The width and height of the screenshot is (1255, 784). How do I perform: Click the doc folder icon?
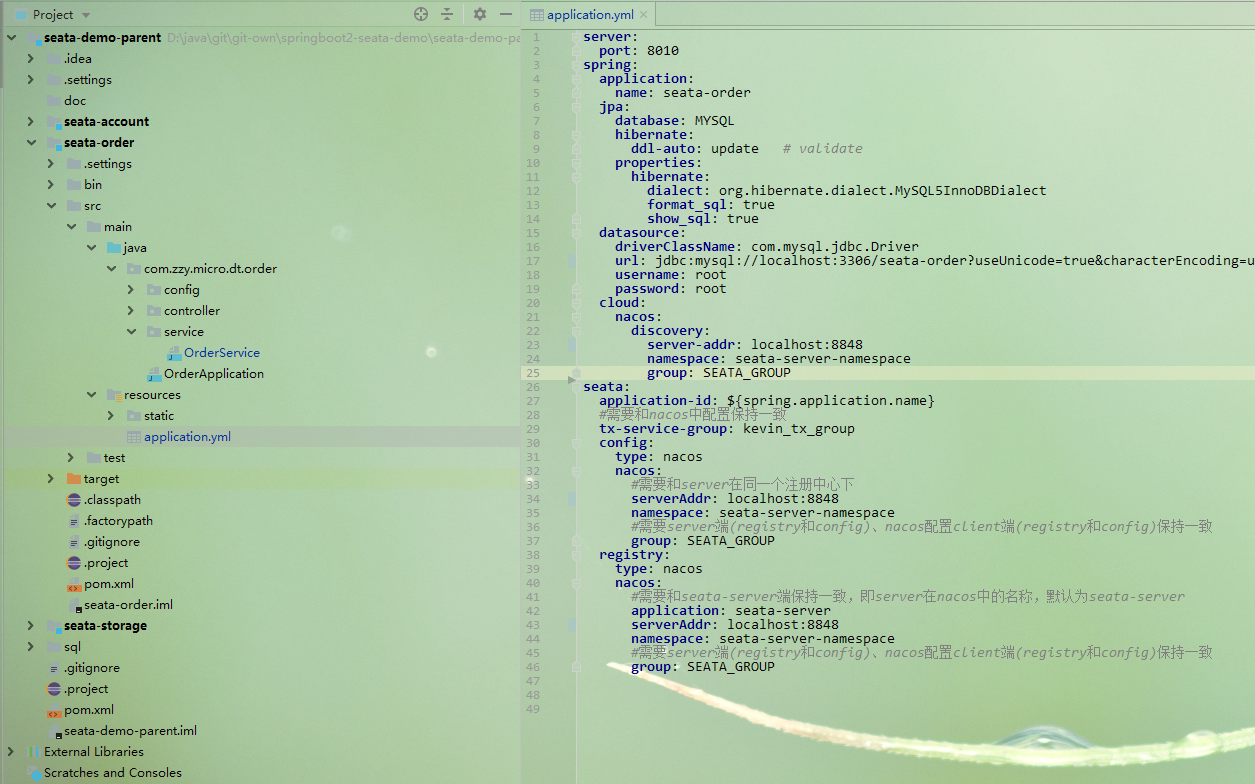pyautogui.click(x=54, y=101)
